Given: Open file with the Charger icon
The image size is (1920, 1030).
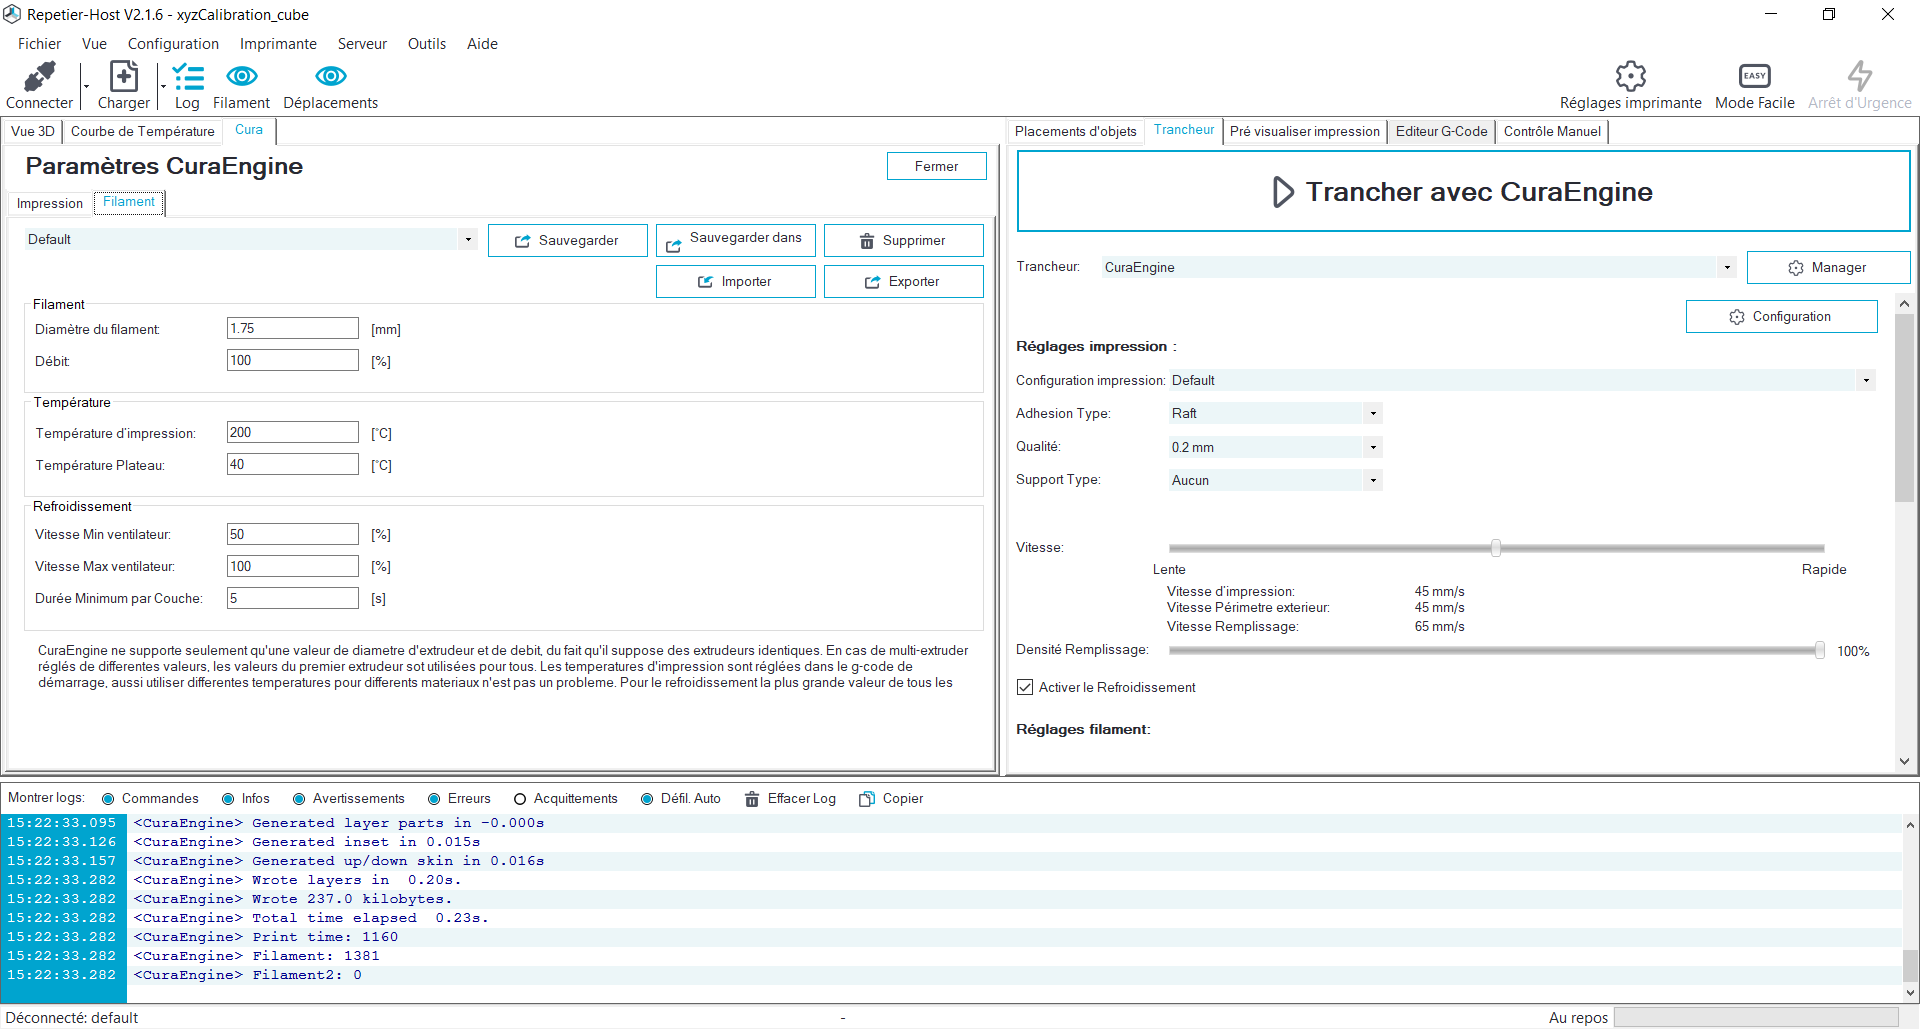Looking at the screenshot, I should pyautogui.click(x=124, y=77).
